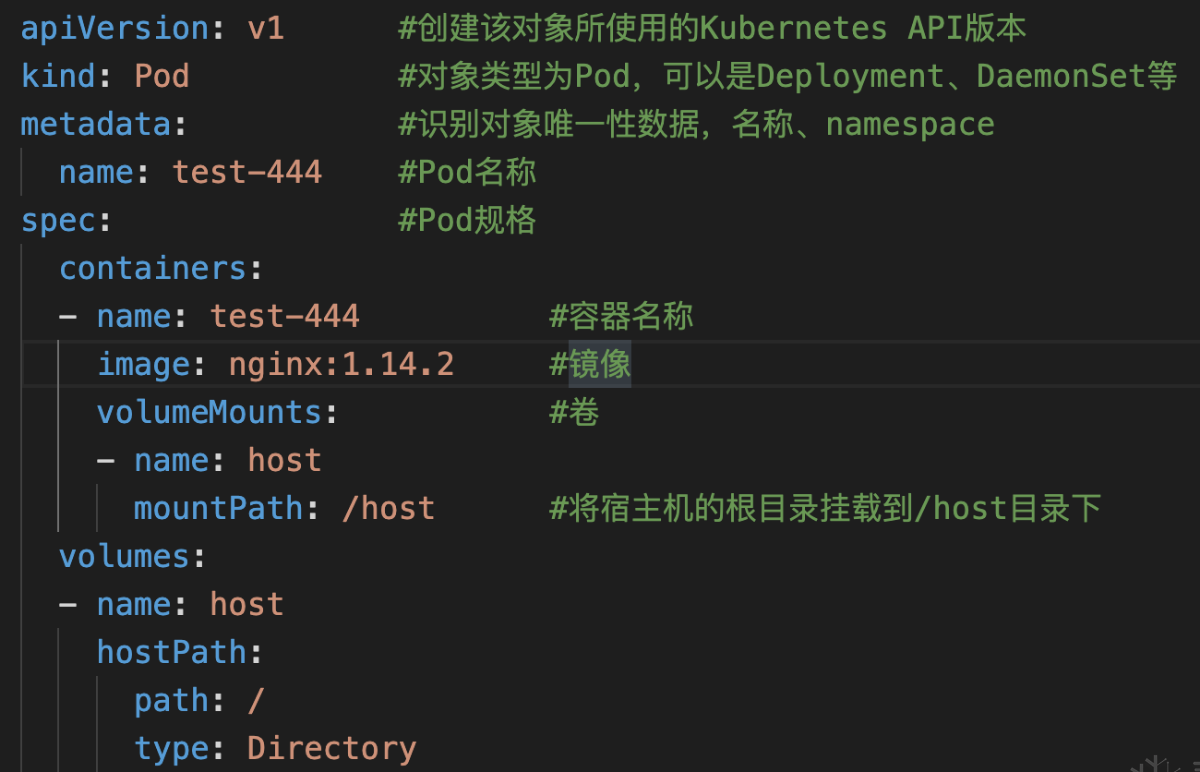Click the #Pod规格 comment

[467, 221]
